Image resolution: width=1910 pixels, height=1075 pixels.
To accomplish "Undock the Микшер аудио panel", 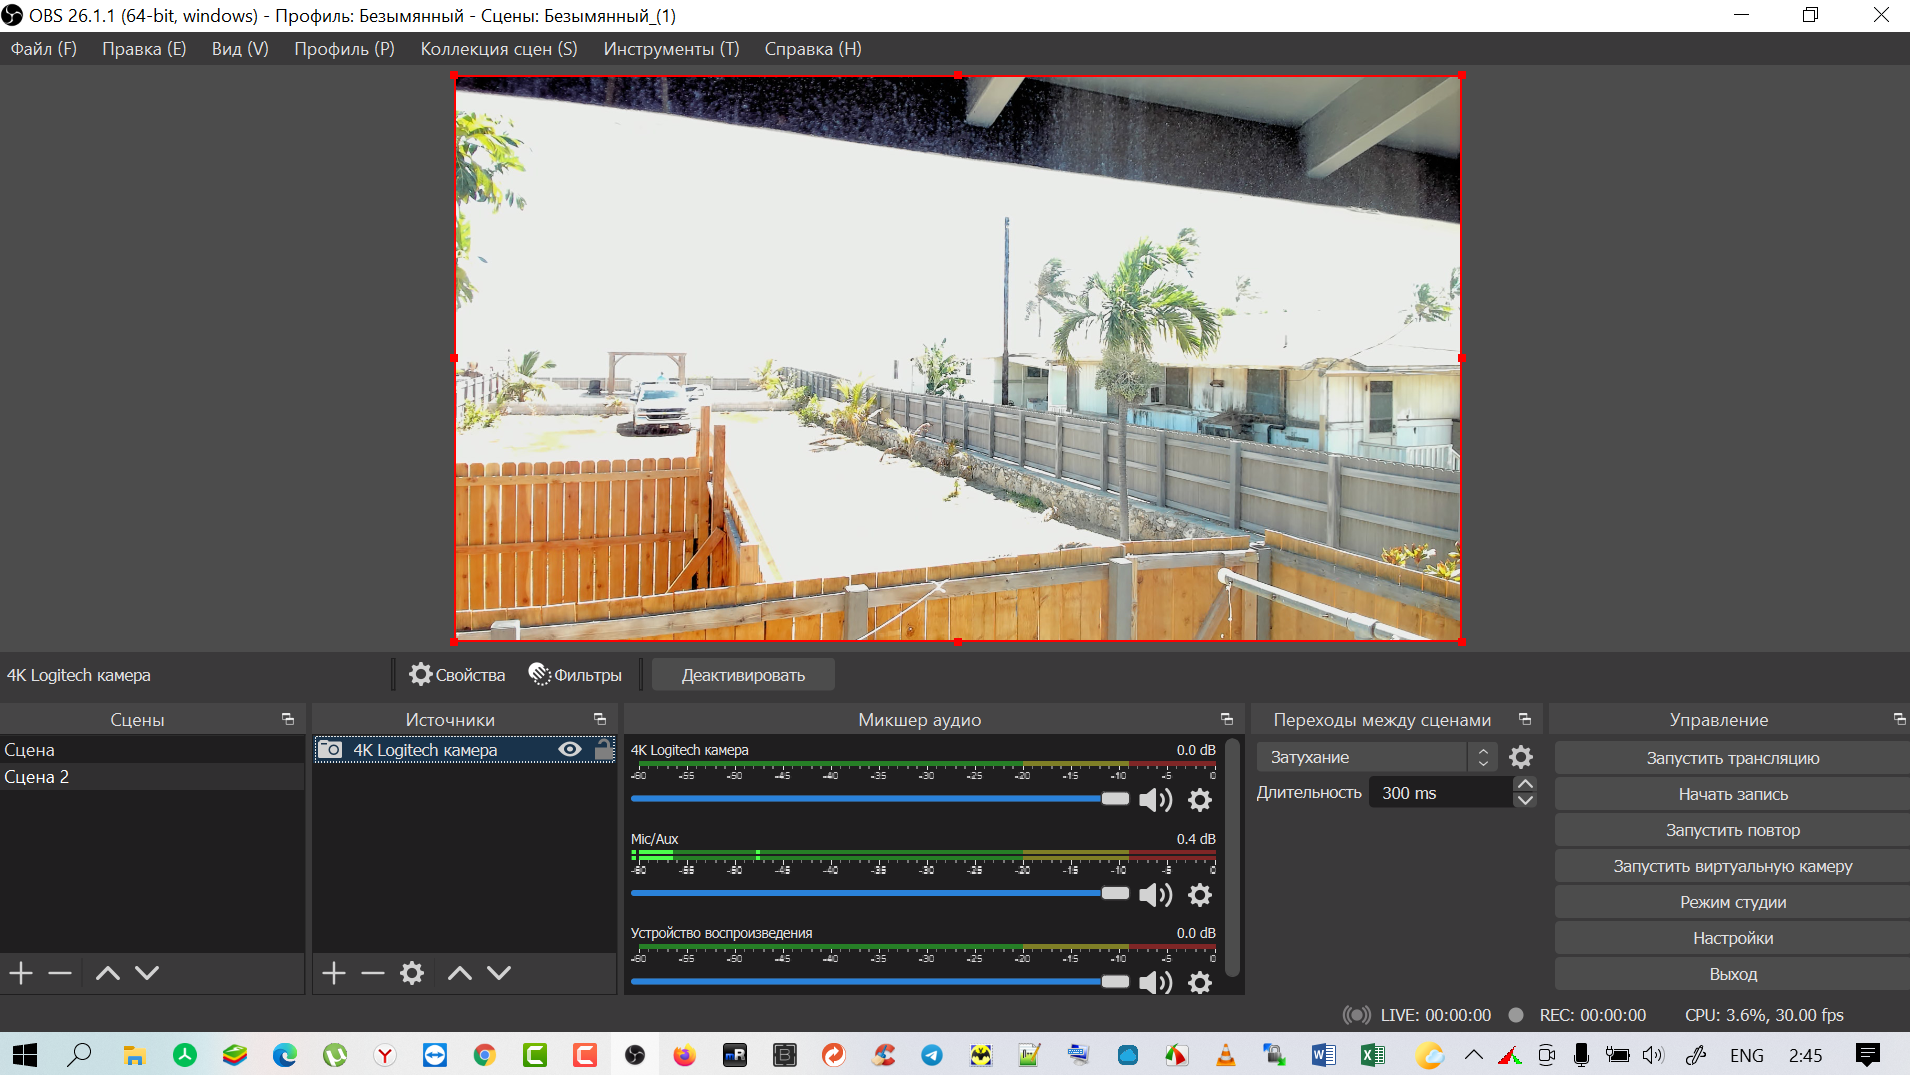I will [1227, 719].
